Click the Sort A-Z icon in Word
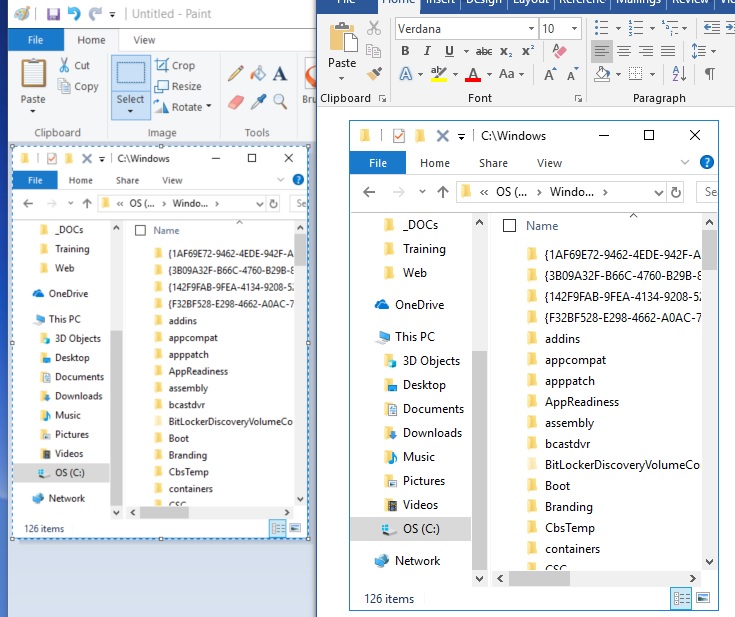735x617 pixels. pos(679,74)
